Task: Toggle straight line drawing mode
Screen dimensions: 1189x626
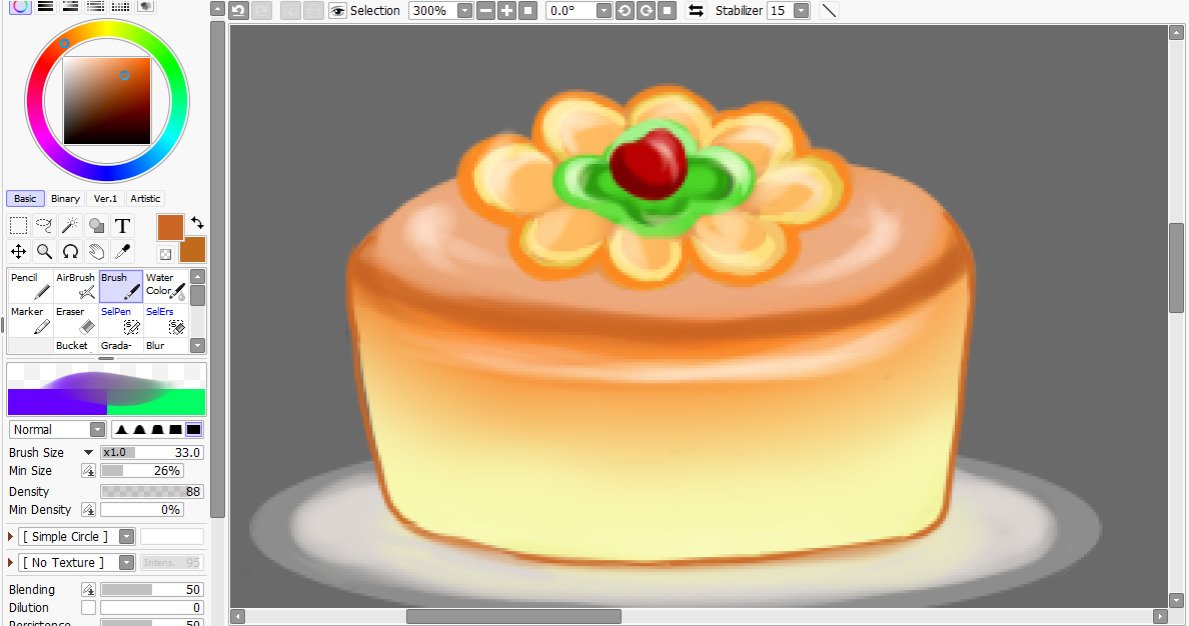Action: [829, 11]
